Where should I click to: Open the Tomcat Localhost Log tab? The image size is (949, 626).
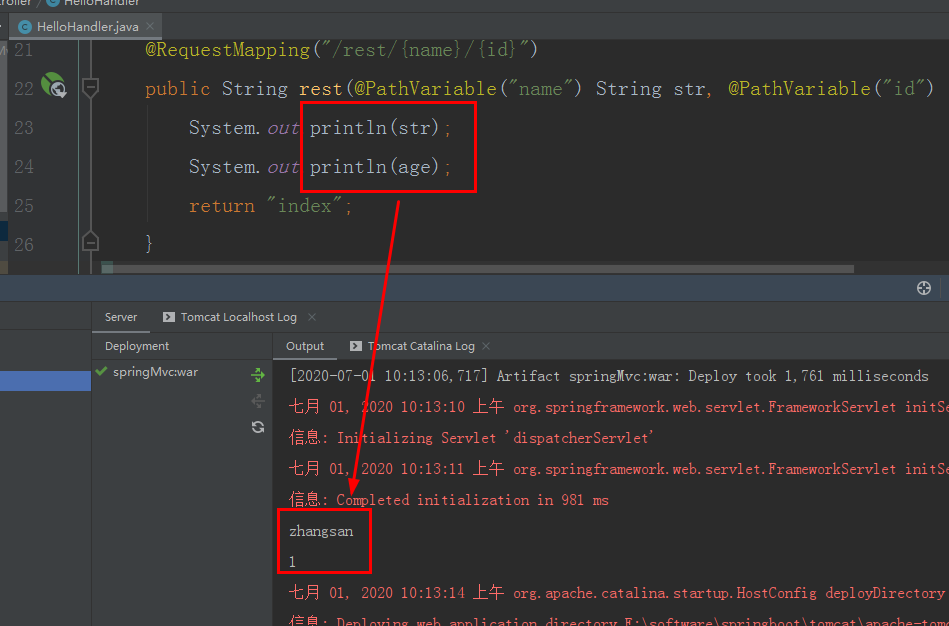pos(238,317)
